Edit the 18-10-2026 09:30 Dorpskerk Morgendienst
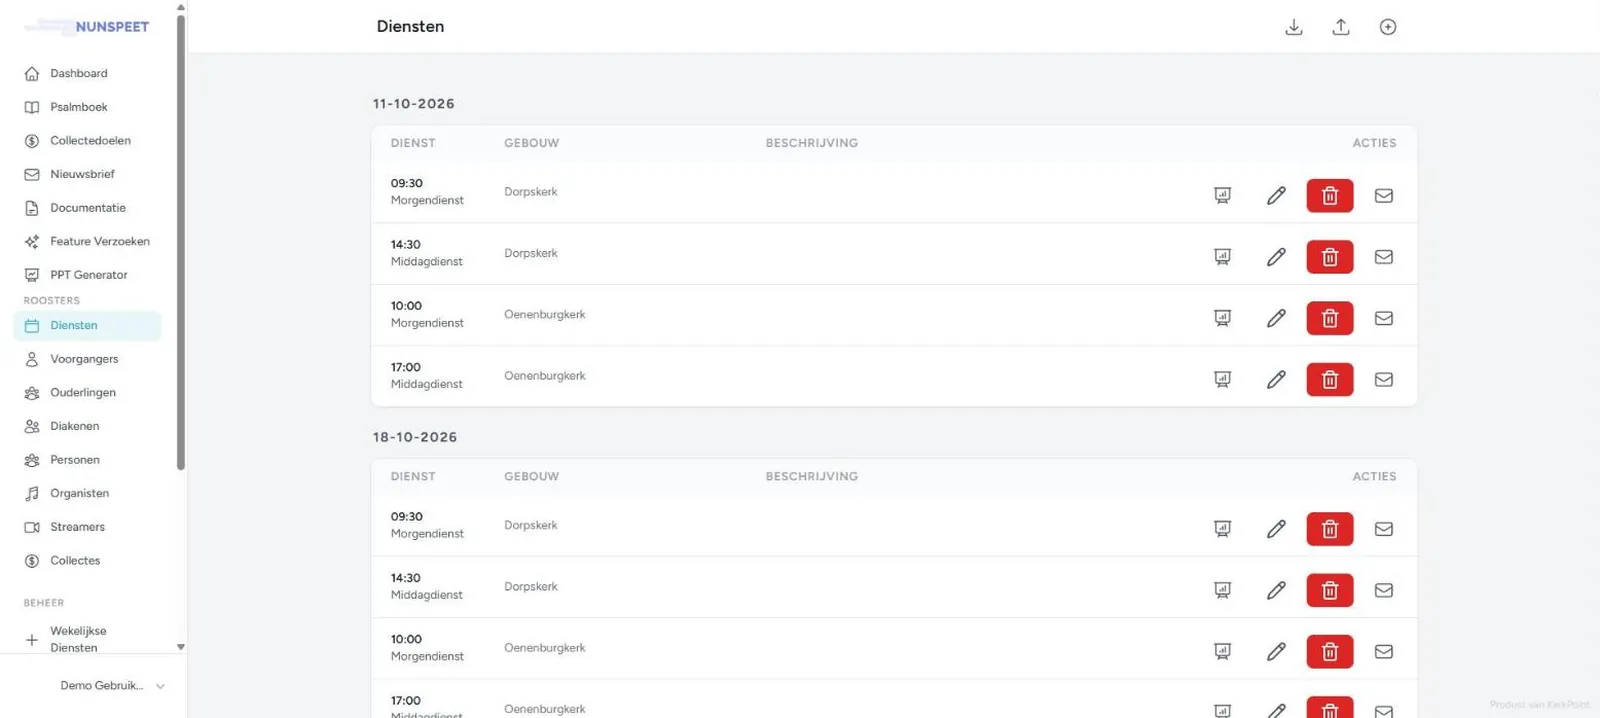1600x718 pixels. point(1276,529)
